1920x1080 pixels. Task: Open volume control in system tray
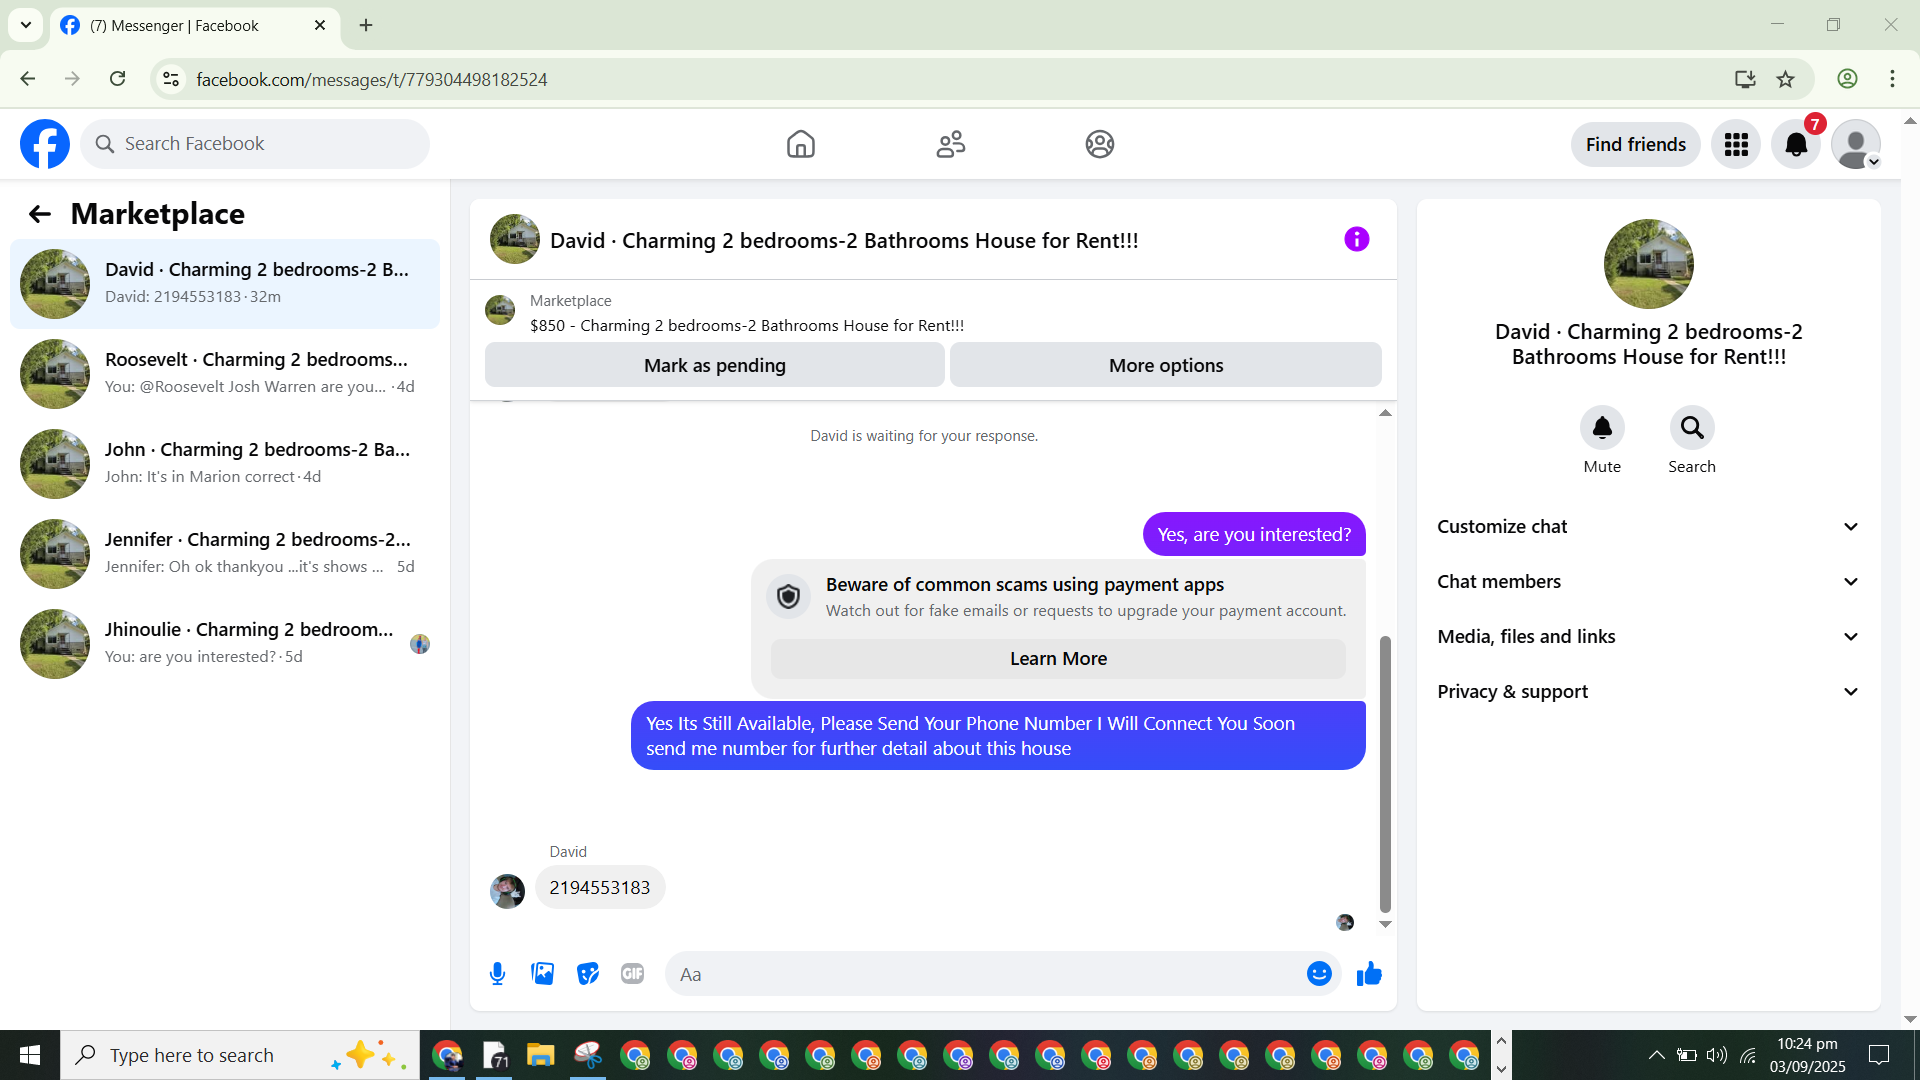coord(1717,1055)
